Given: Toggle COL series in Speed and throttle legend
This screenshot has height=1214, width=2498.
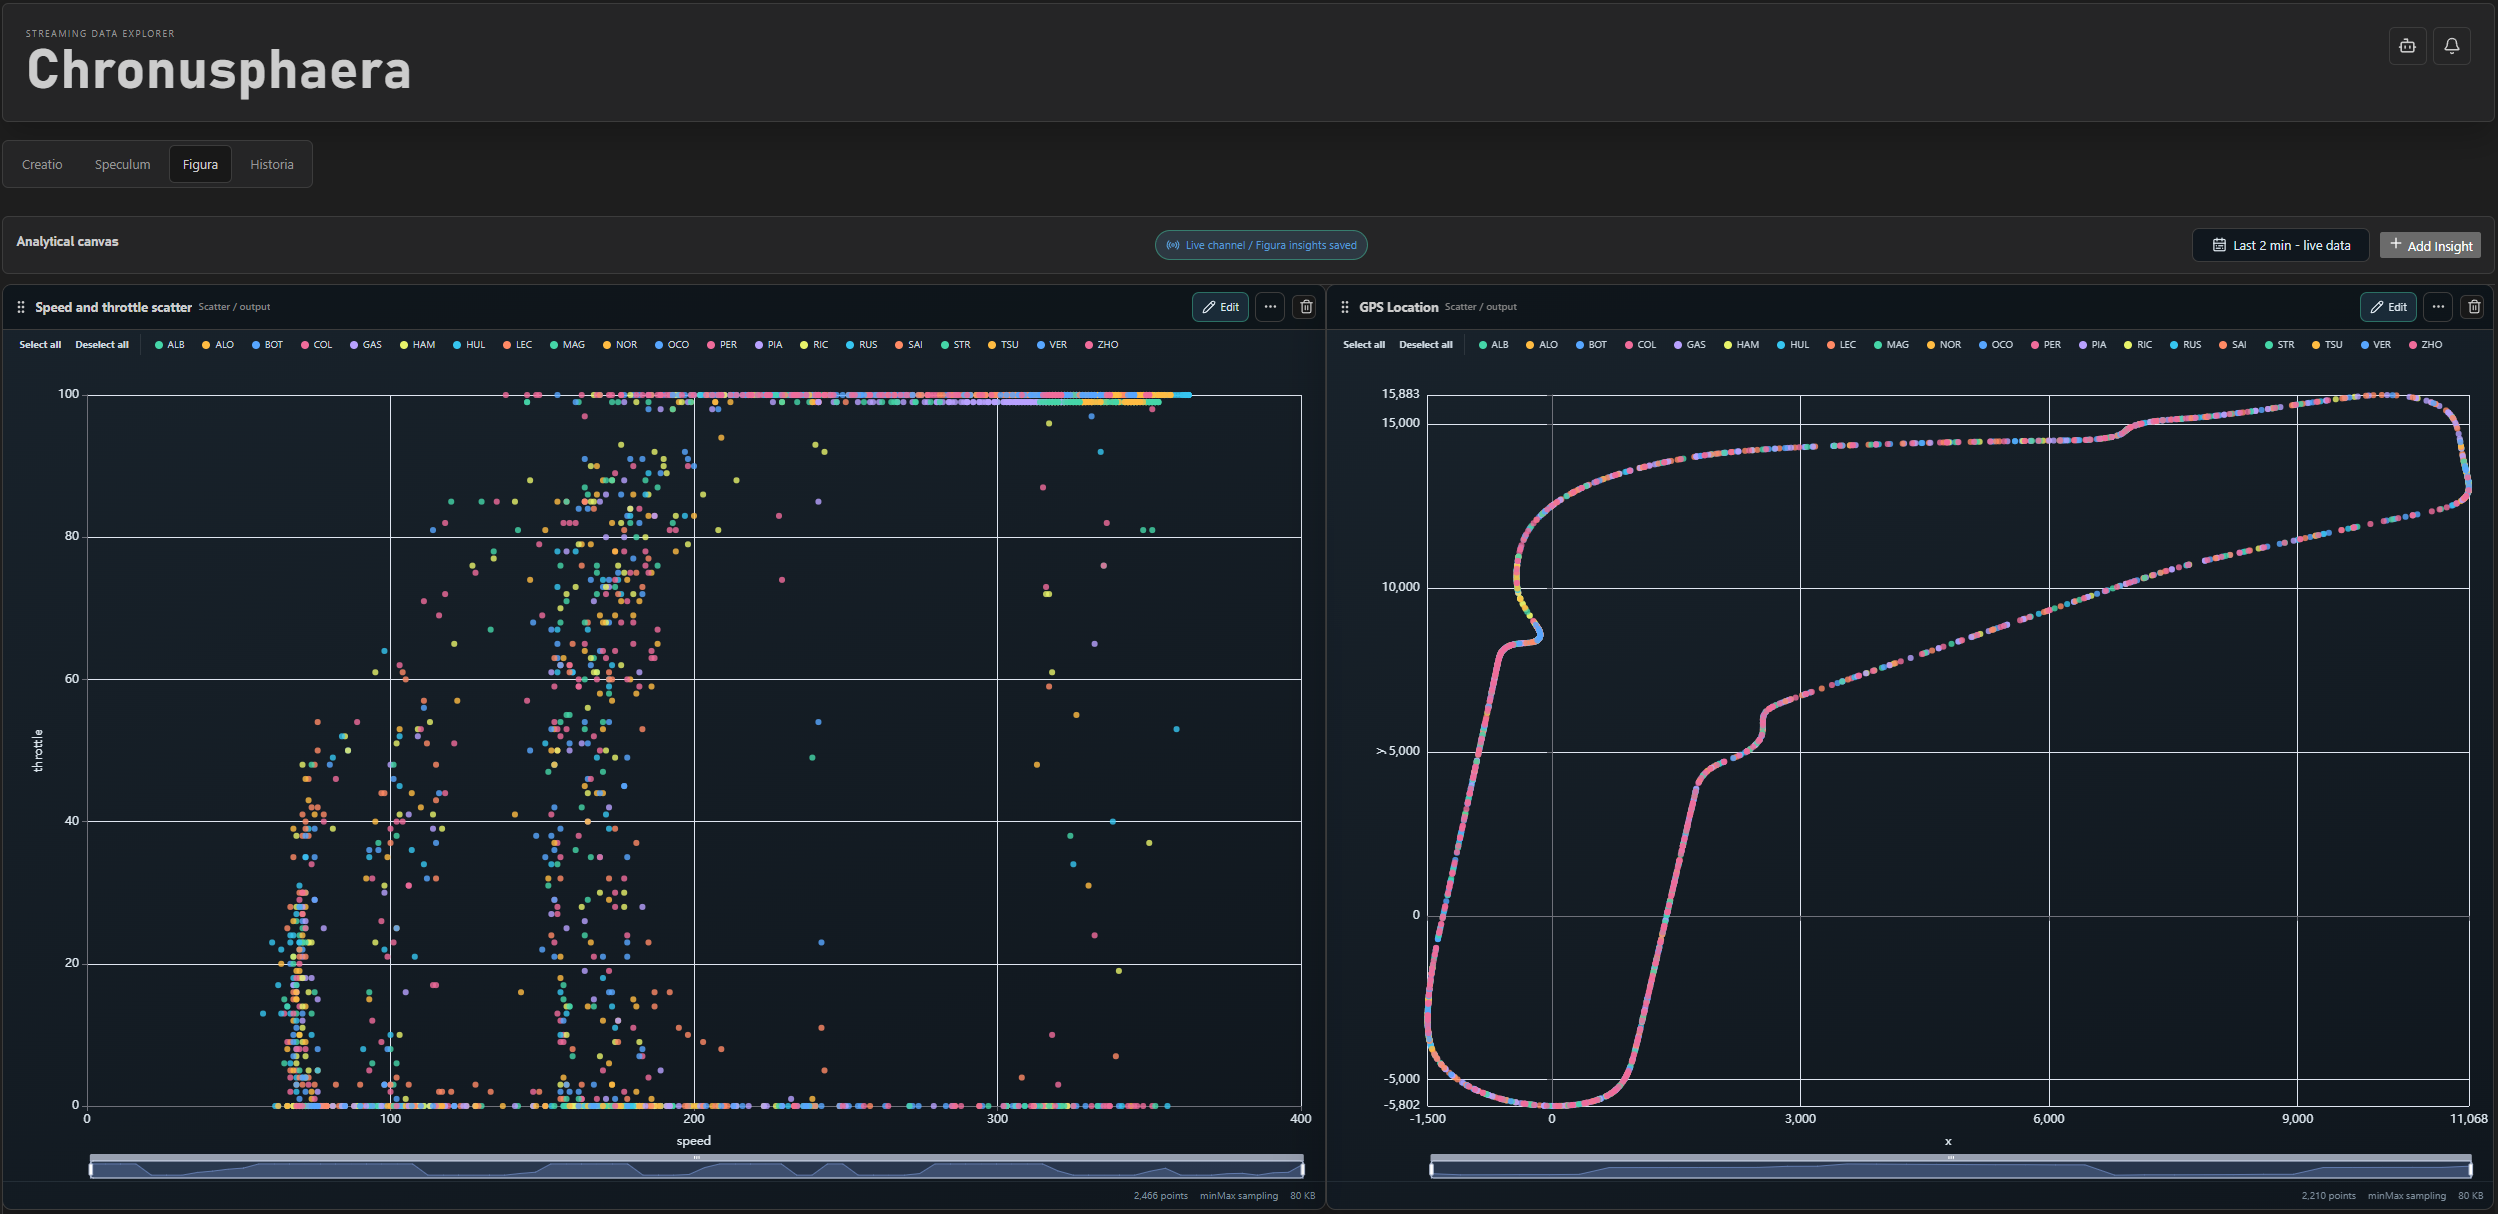Looking at the screenshot, I should [316, 345].
